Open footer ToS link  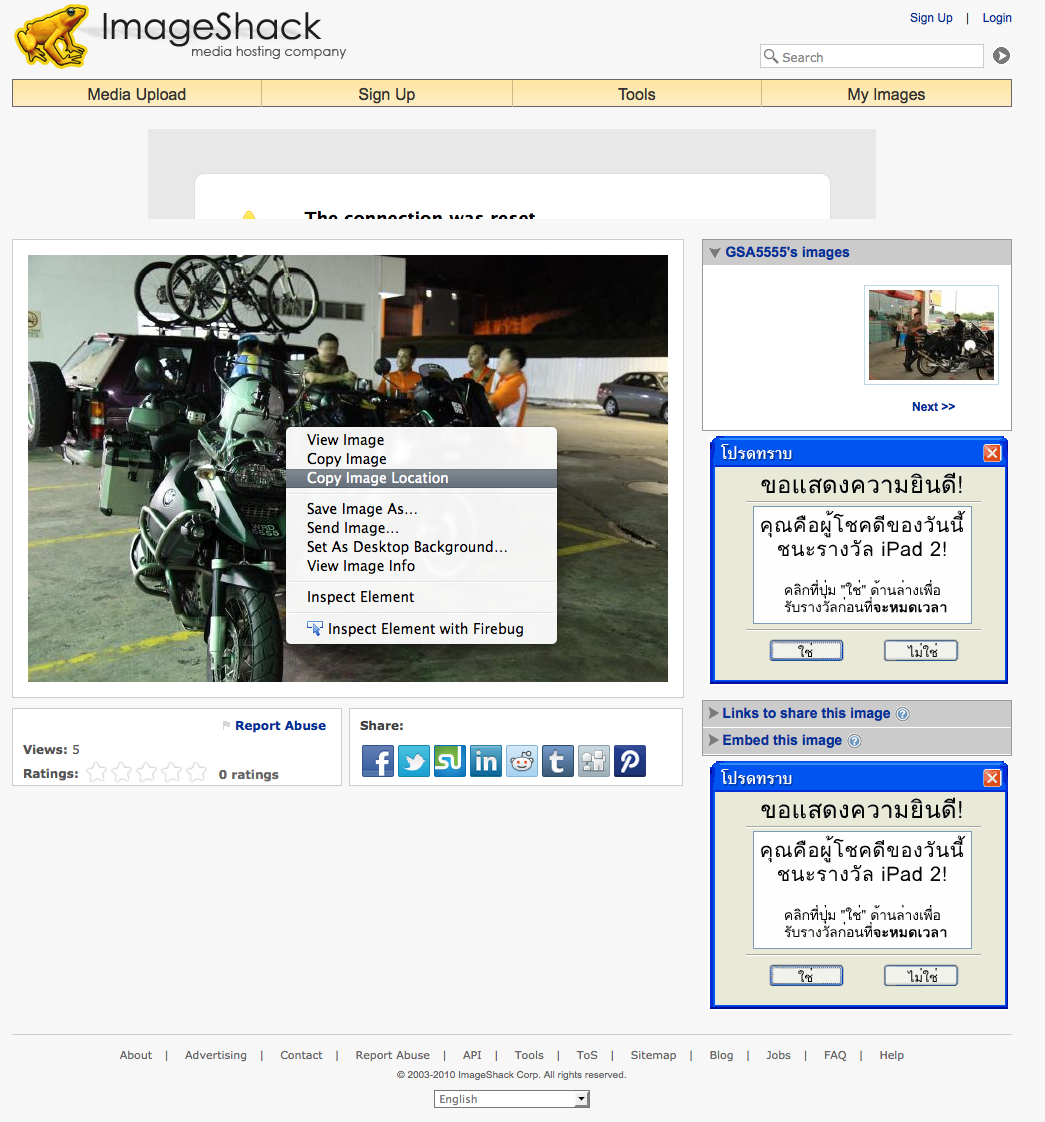pos(587,1055)
